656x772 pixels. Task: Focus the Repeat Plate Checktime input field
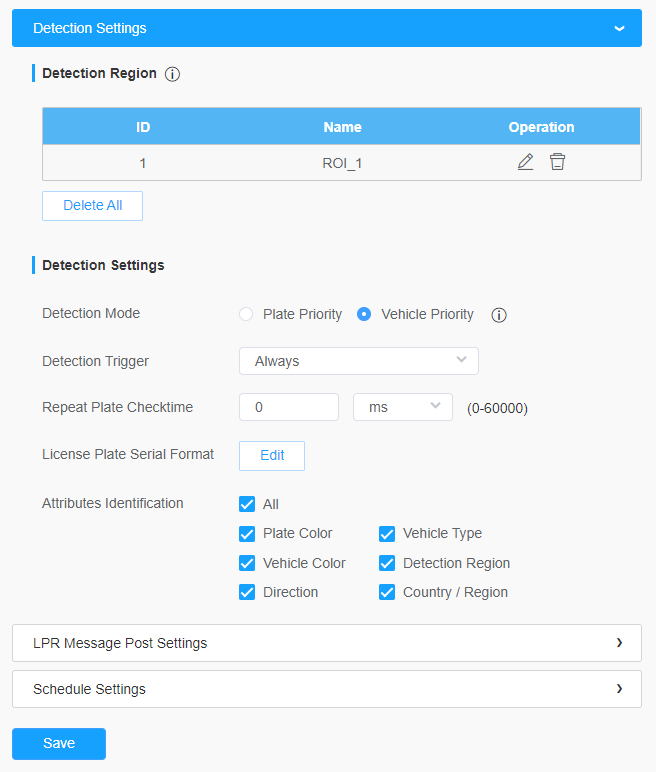(x=289, y=407)
